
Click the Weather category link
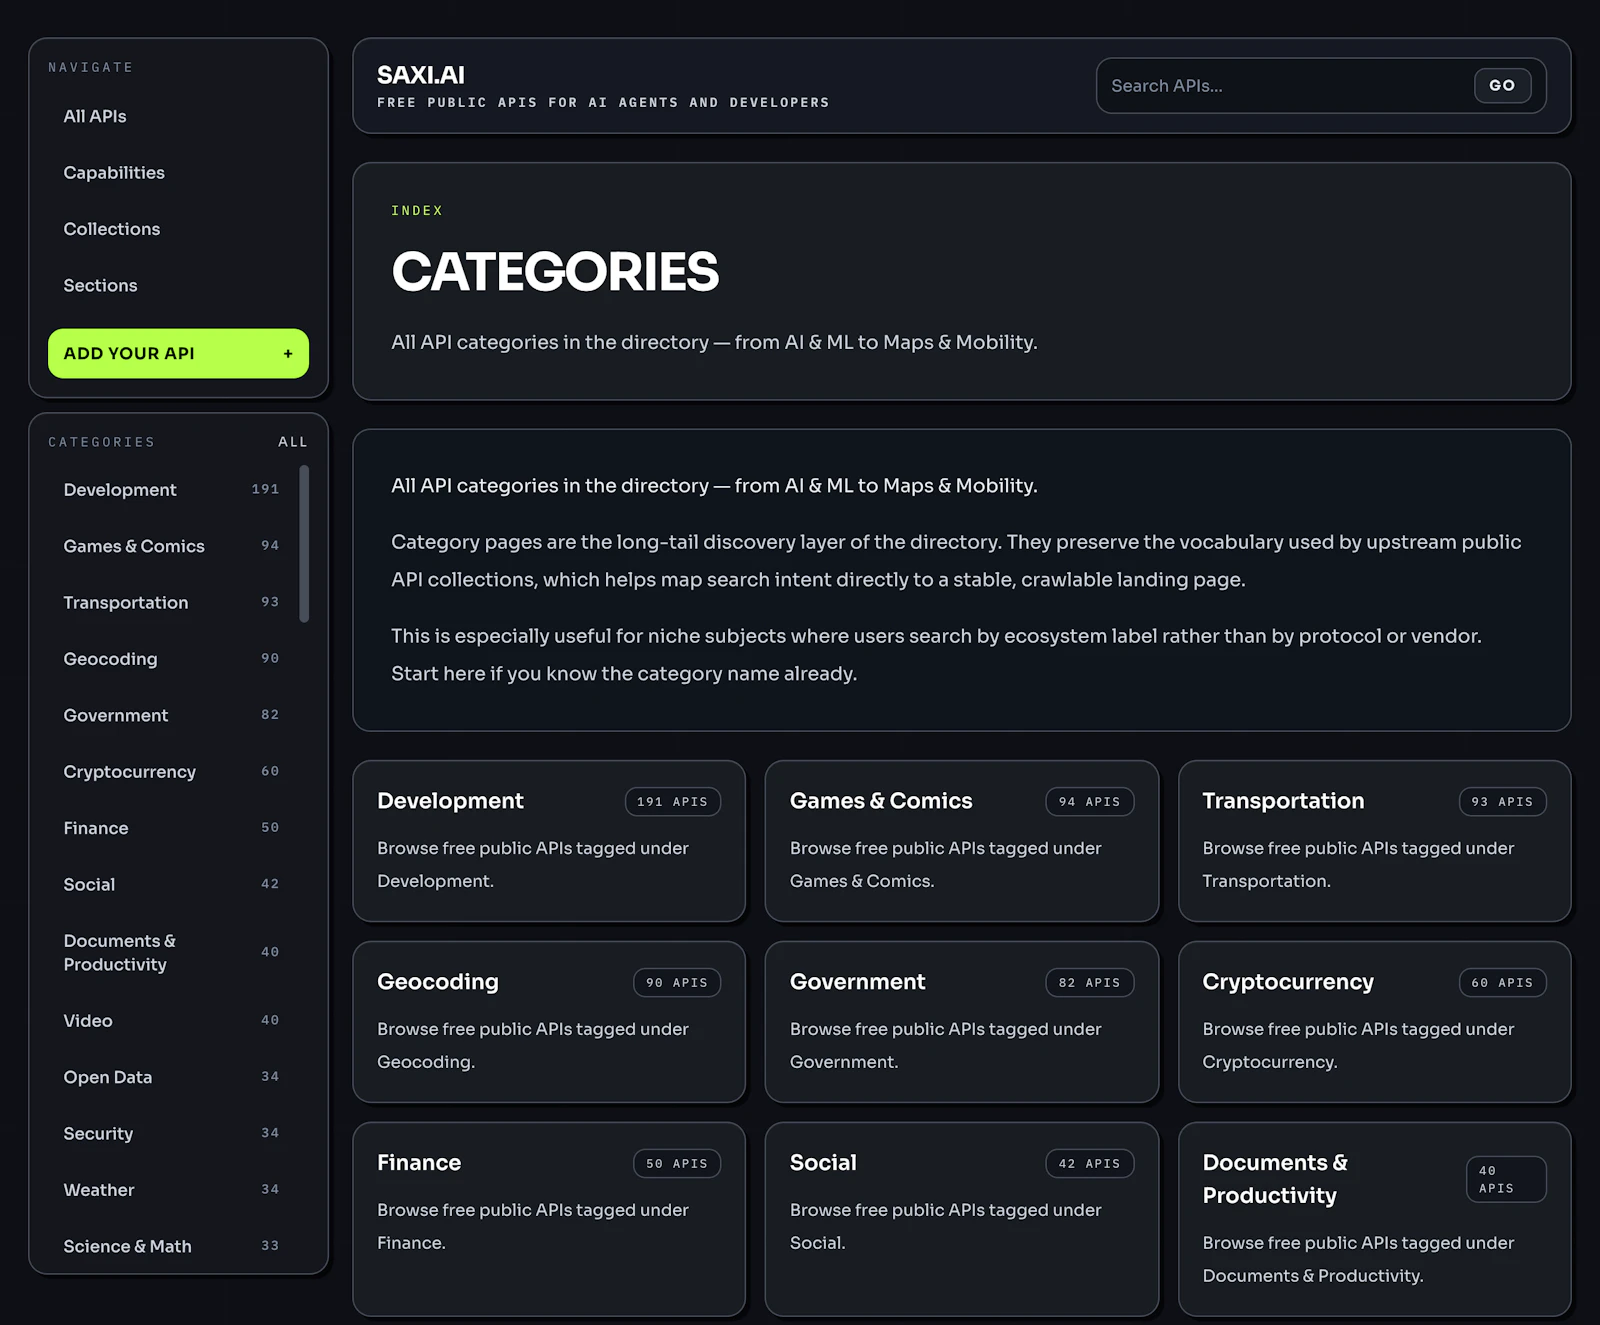point(98,1189)
